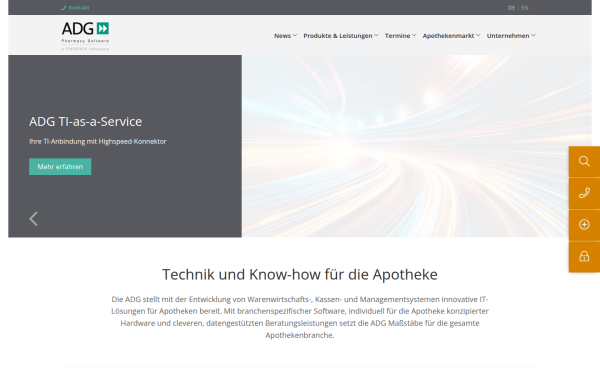Click the paragraph starting Die ADG stellt
The image size is (600, 375).
coord(300,317)
